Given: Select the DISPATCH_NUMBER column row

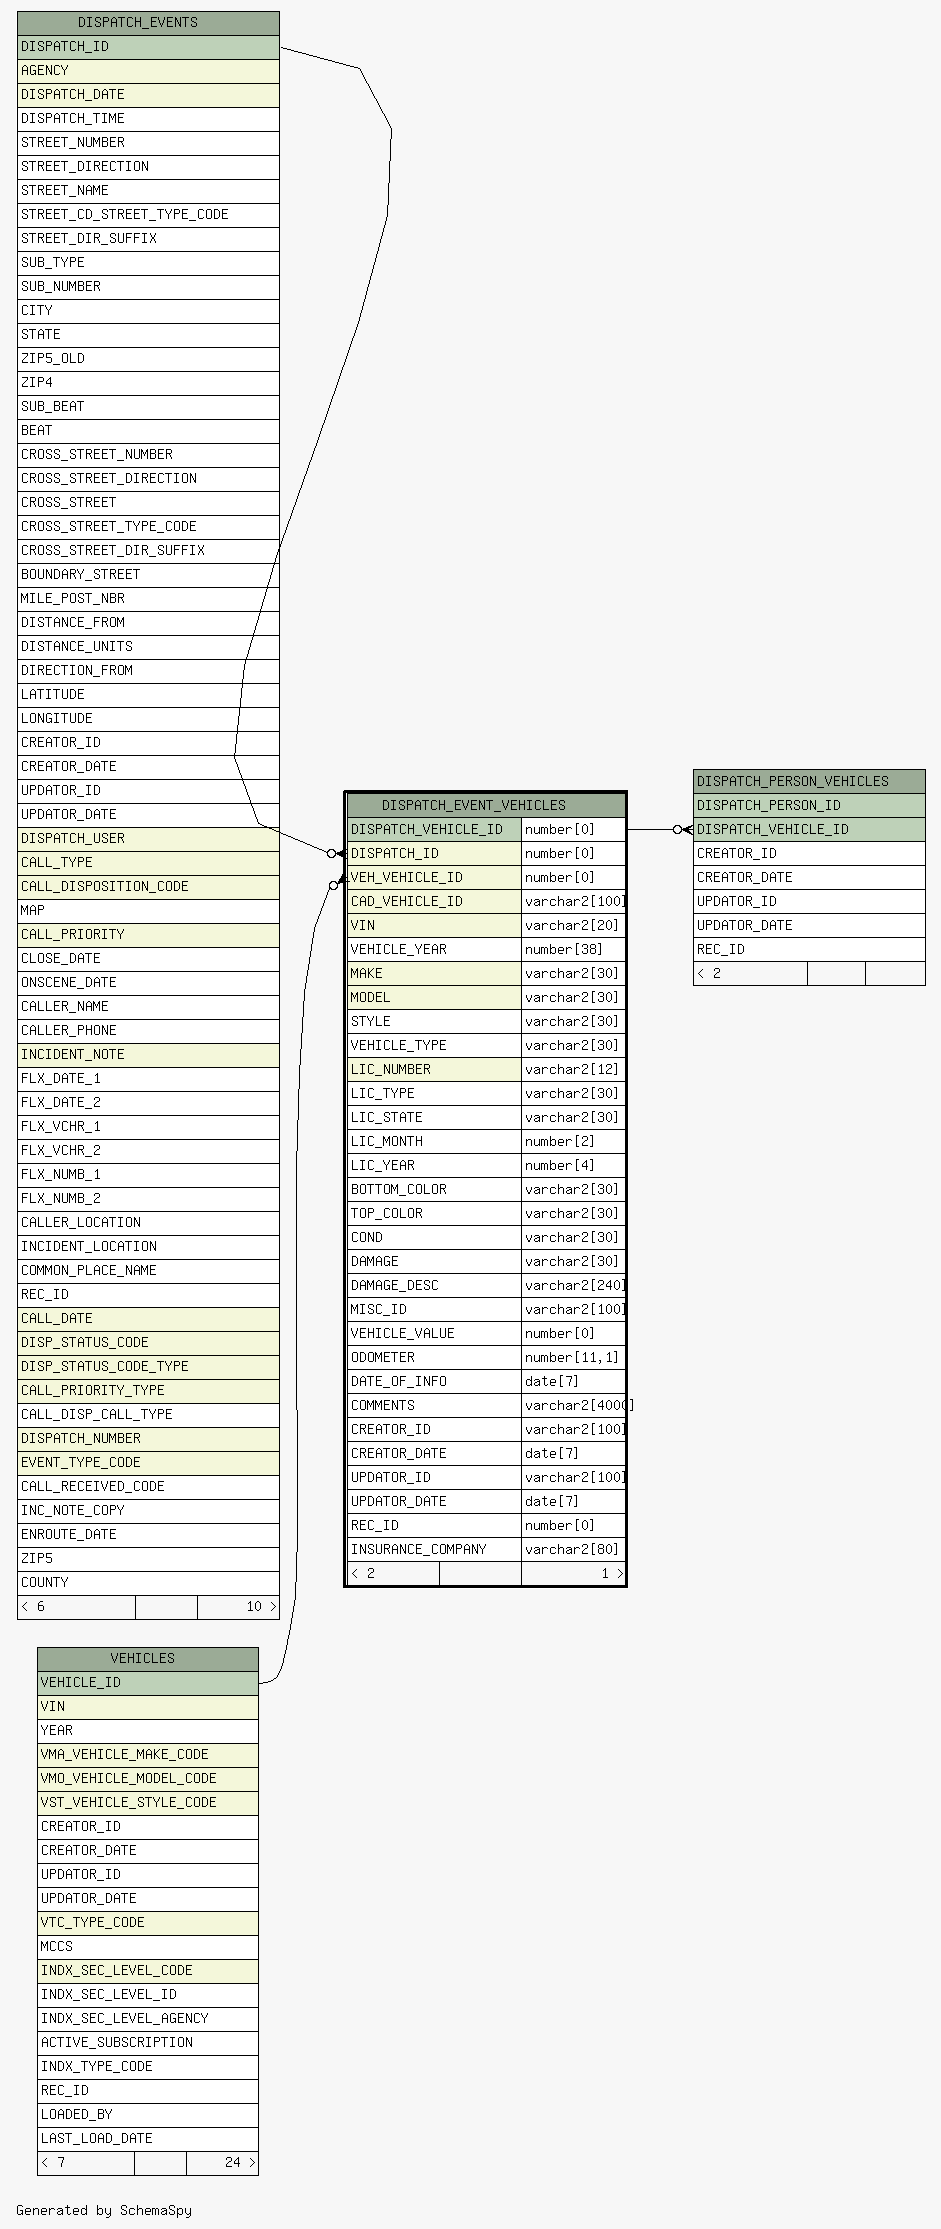Looking at the screenshot, I should coord(148,1439).
